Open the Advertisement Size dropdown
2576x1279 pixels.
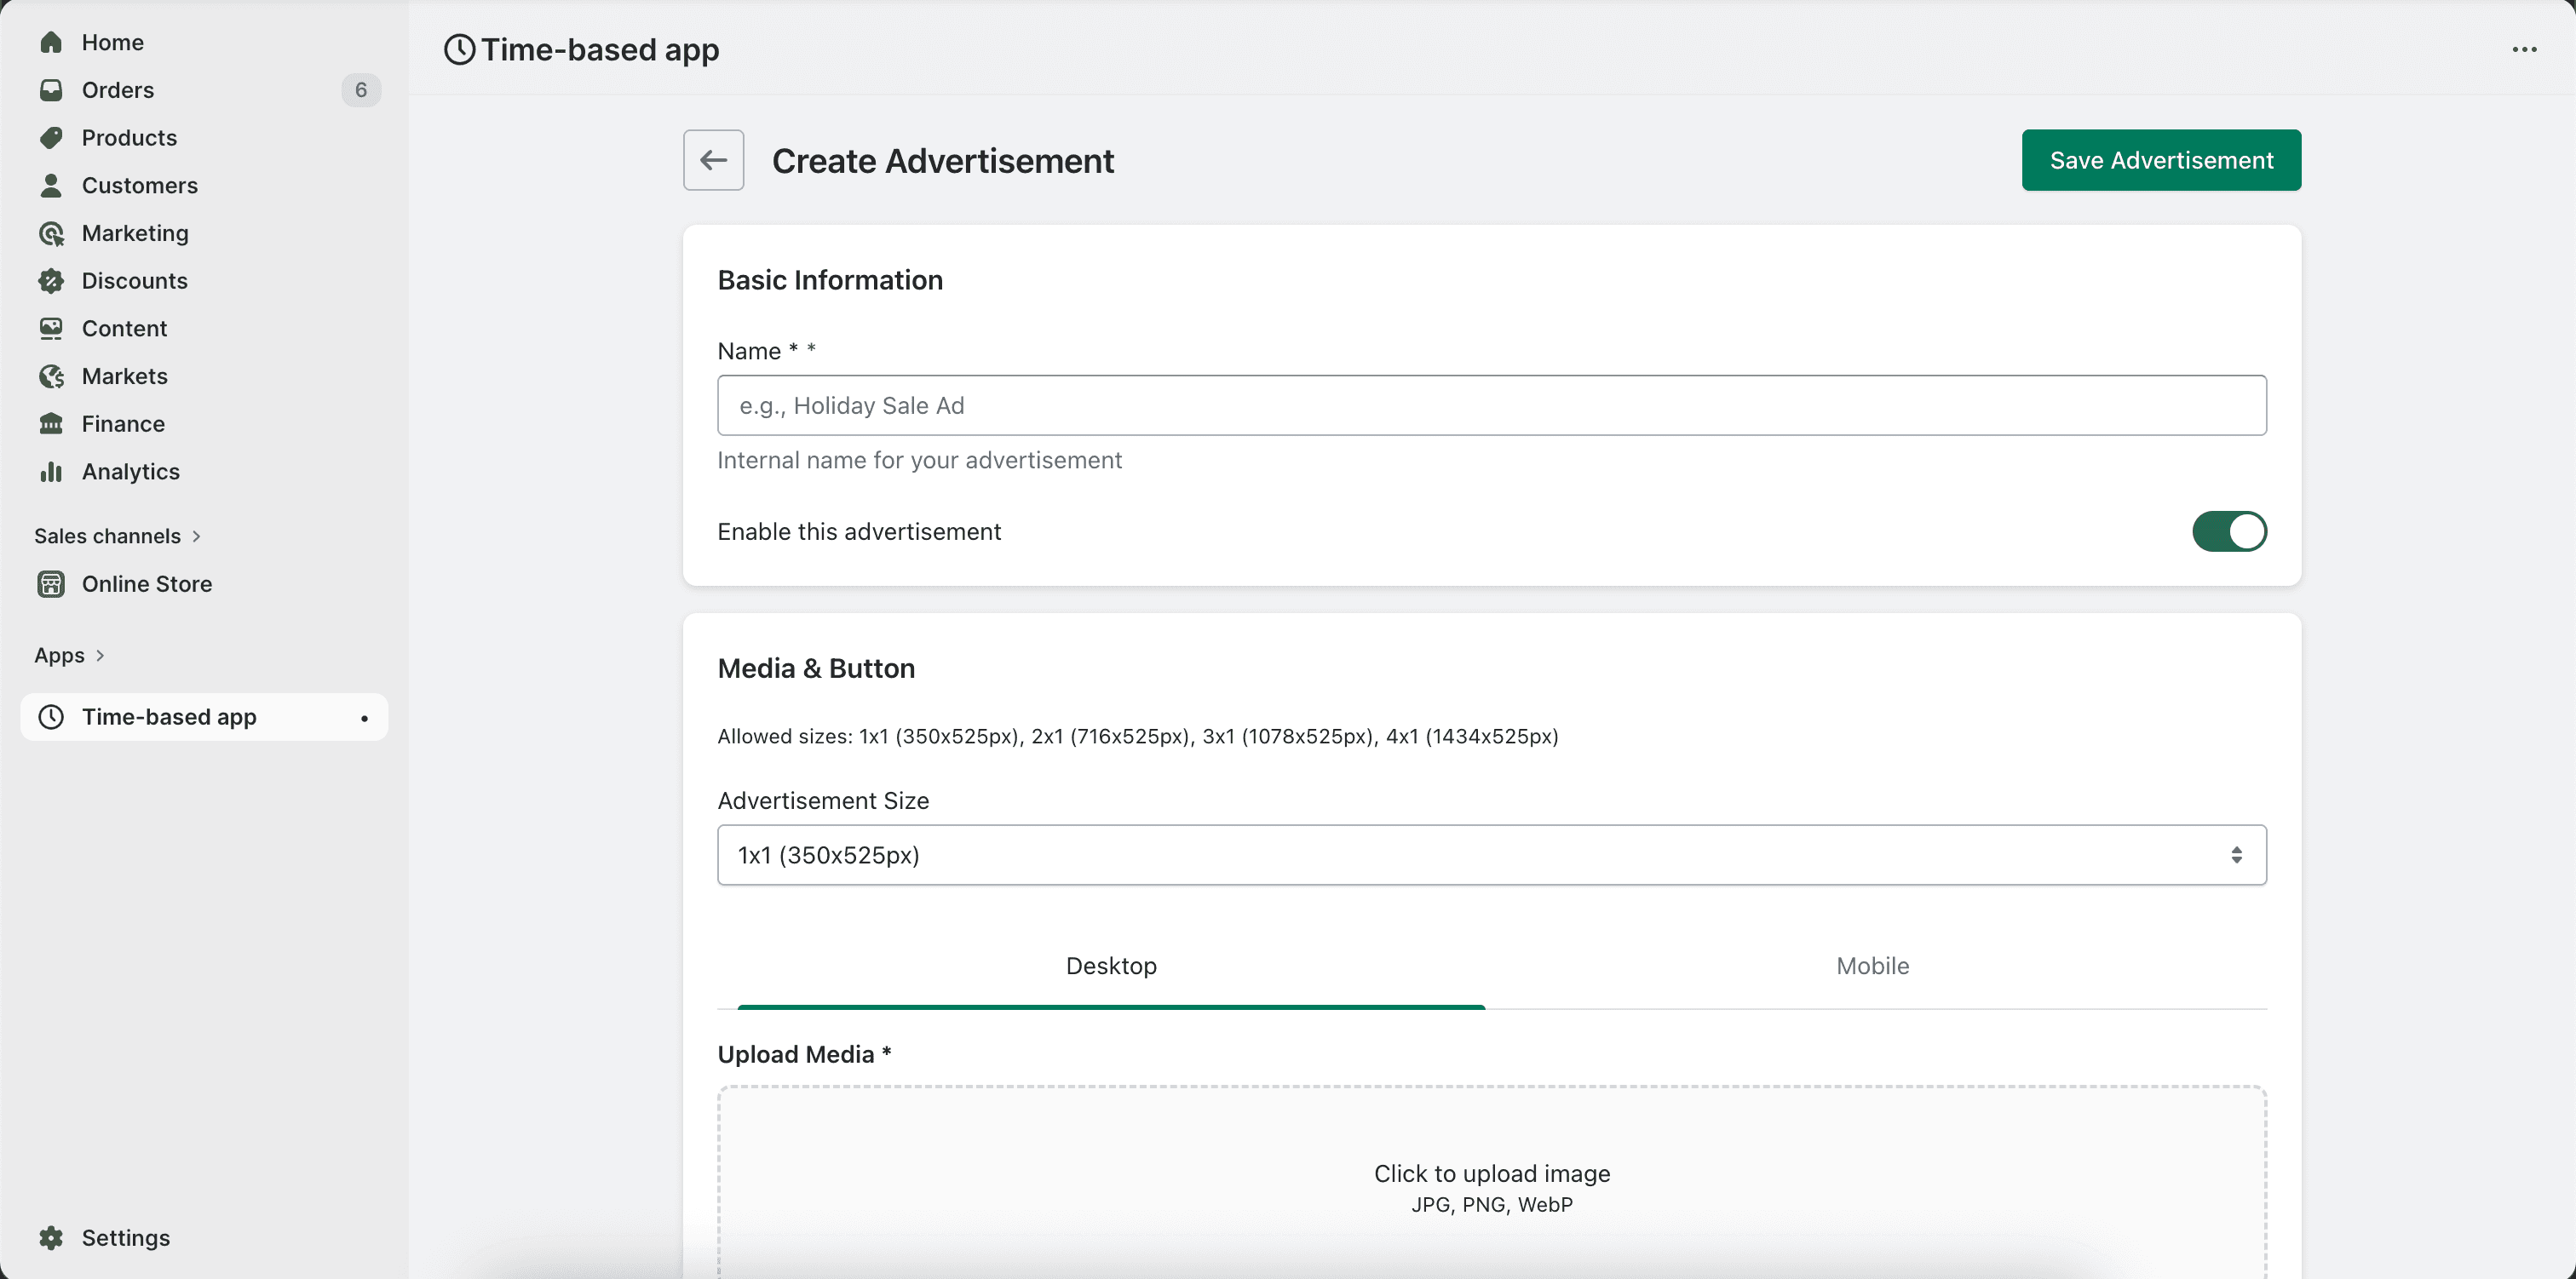1491,855
